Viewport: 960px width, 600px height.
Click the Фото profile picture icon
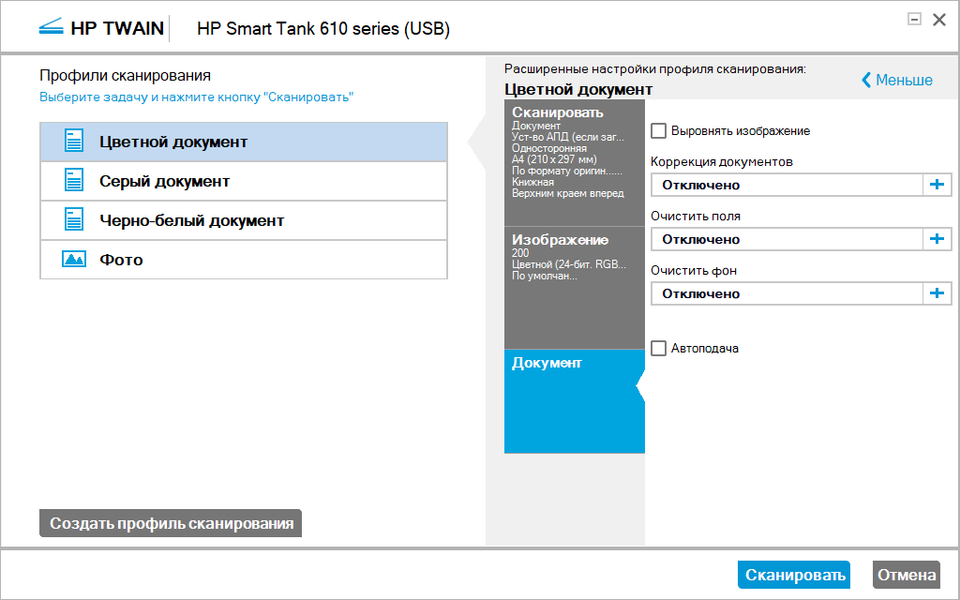(74, 260)
